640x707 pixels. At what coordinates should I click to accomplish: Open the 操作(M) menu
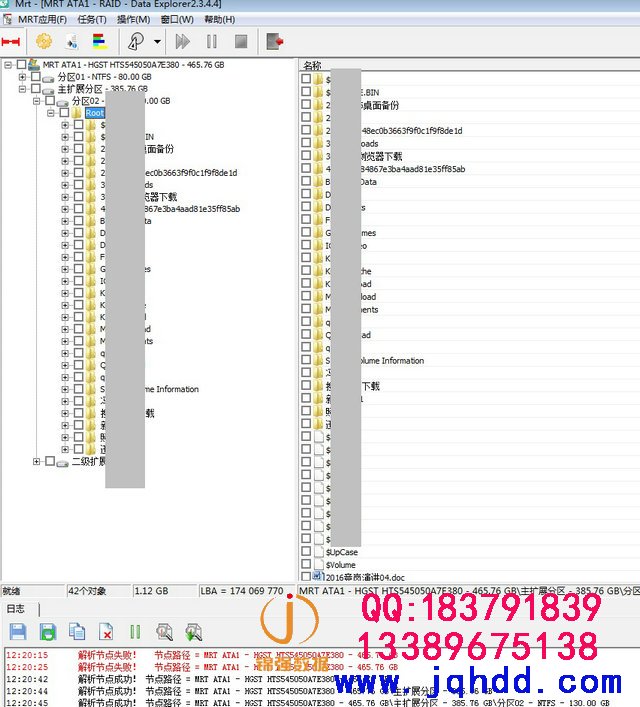(134, 19)
